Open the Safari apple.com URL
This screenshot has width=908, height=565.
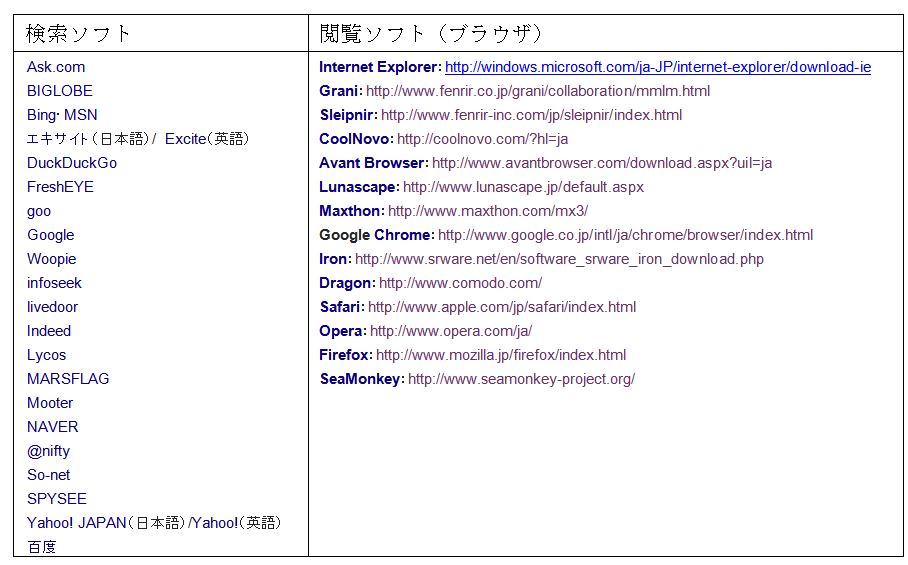[x=502, y=307]
